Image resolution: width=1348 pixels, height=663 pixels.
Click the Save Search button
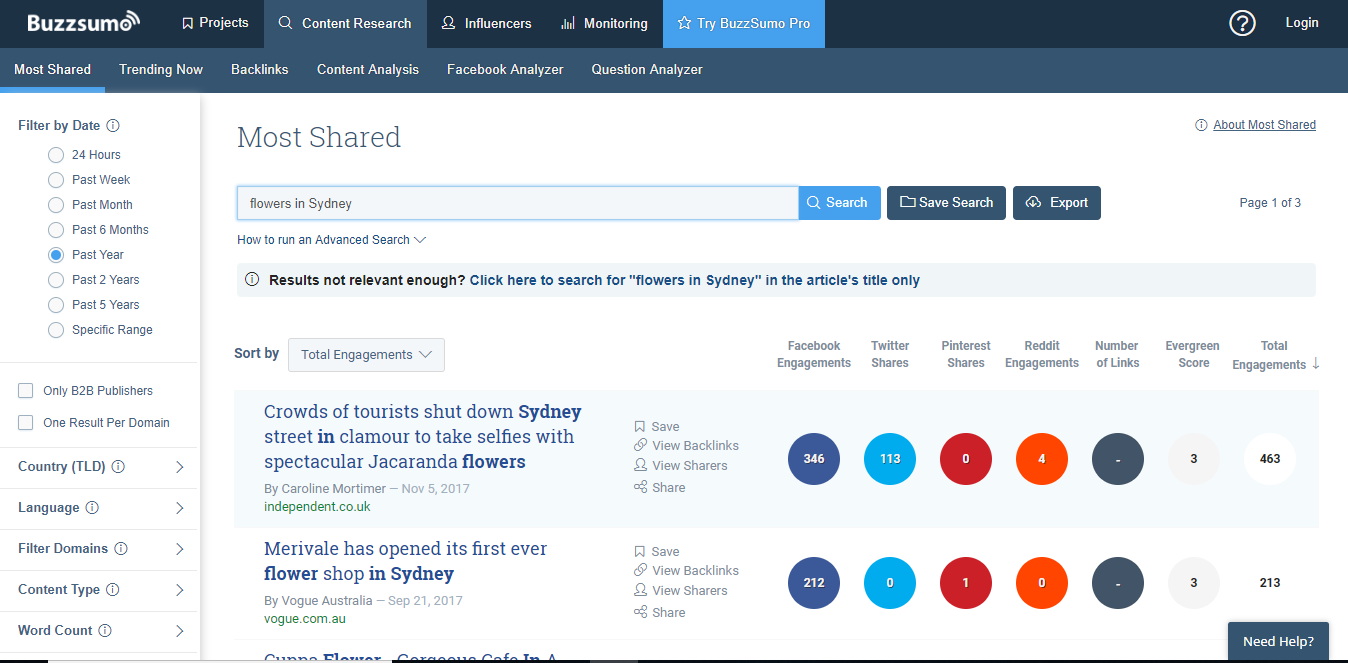point(946,203)
